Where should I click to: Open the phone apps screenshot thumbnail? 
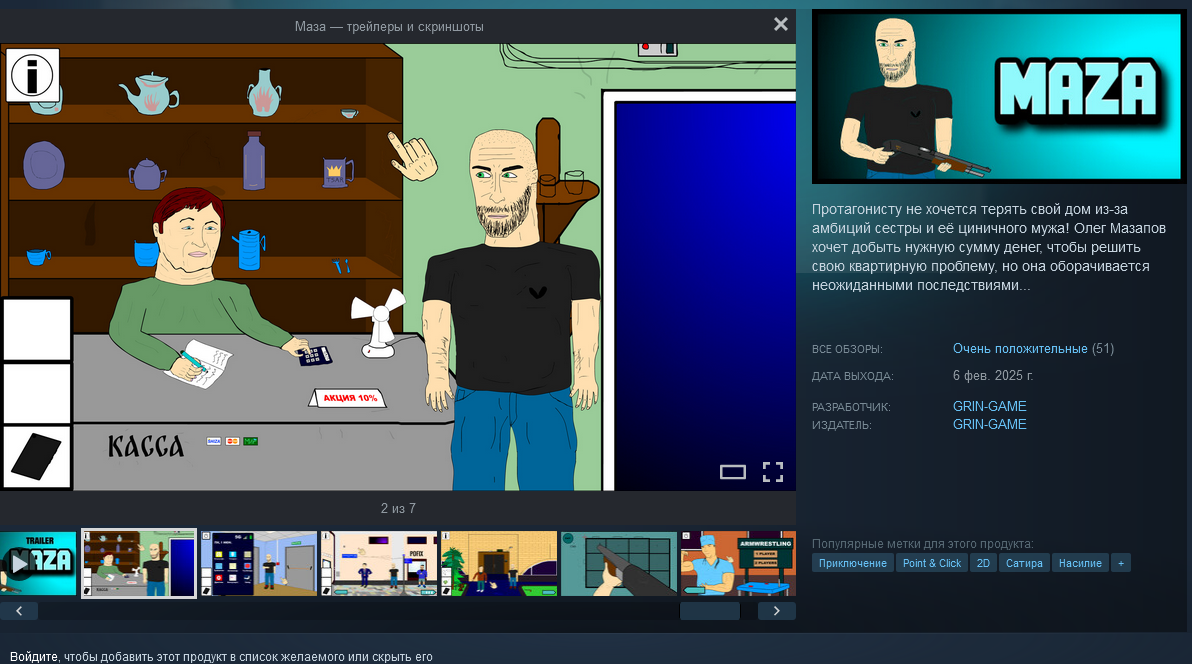pos(259,564)
